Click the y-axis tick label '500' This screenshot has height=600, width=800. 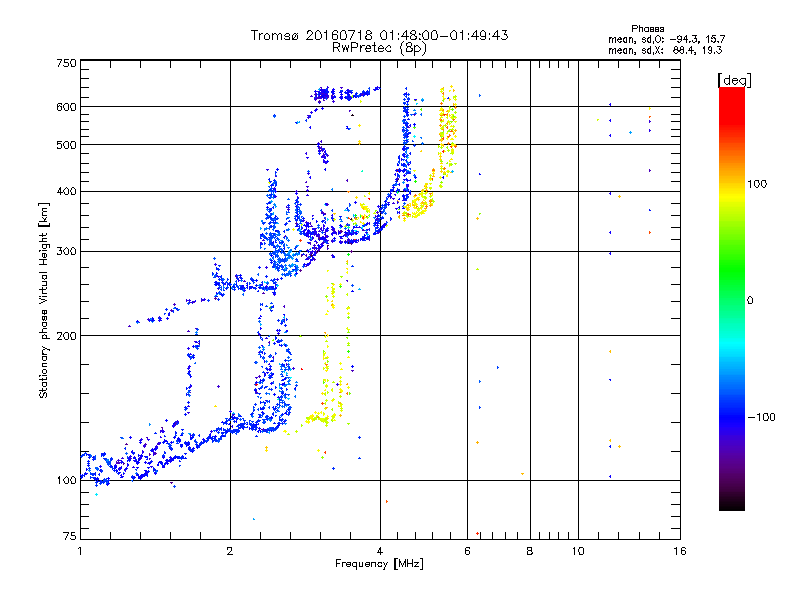[x=67, y=145]
